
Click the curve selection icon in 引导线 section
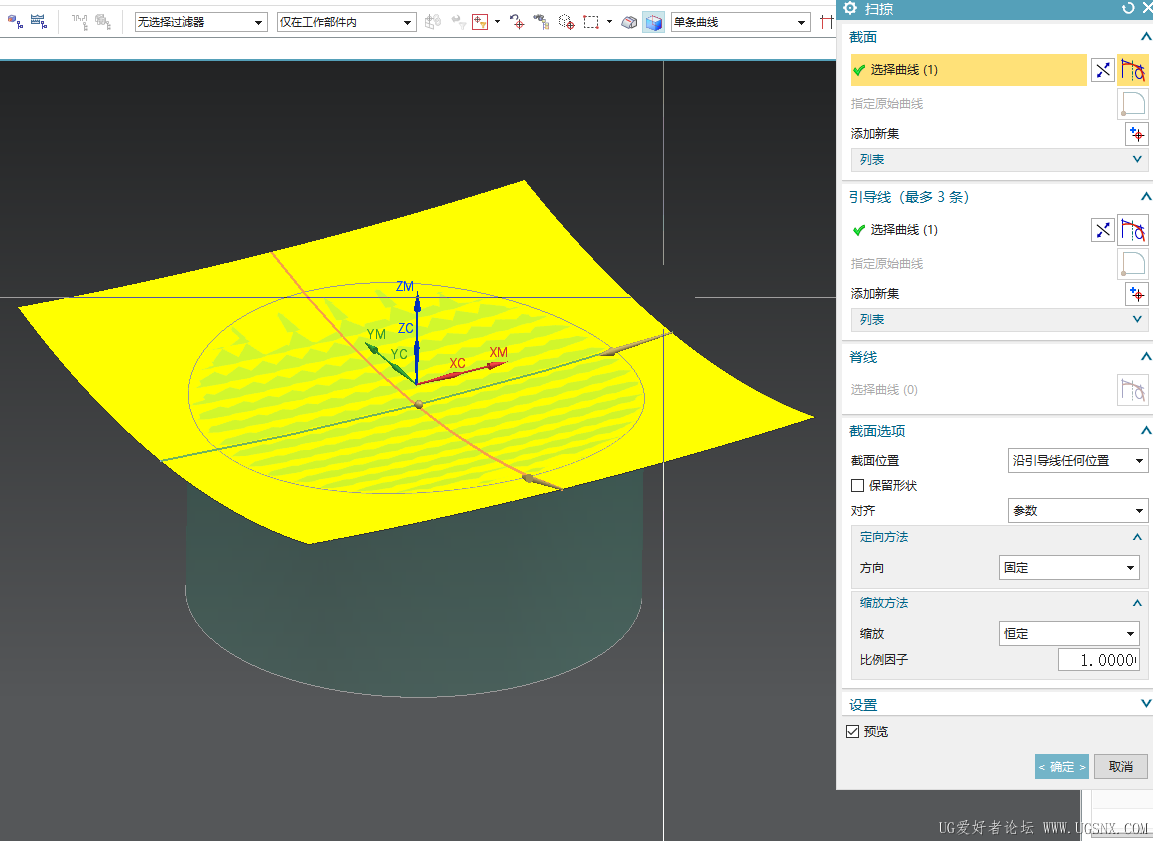tap(1132, 230)
